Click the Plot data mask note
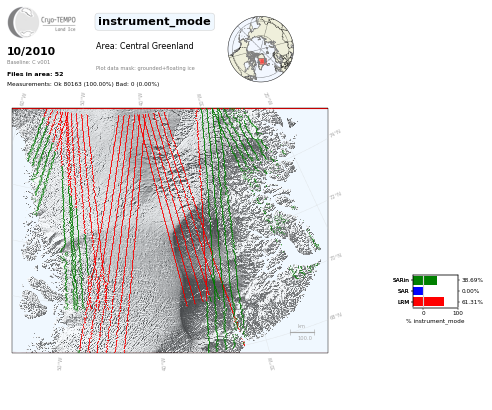This screenshot has height=410, width=492. 145,68
